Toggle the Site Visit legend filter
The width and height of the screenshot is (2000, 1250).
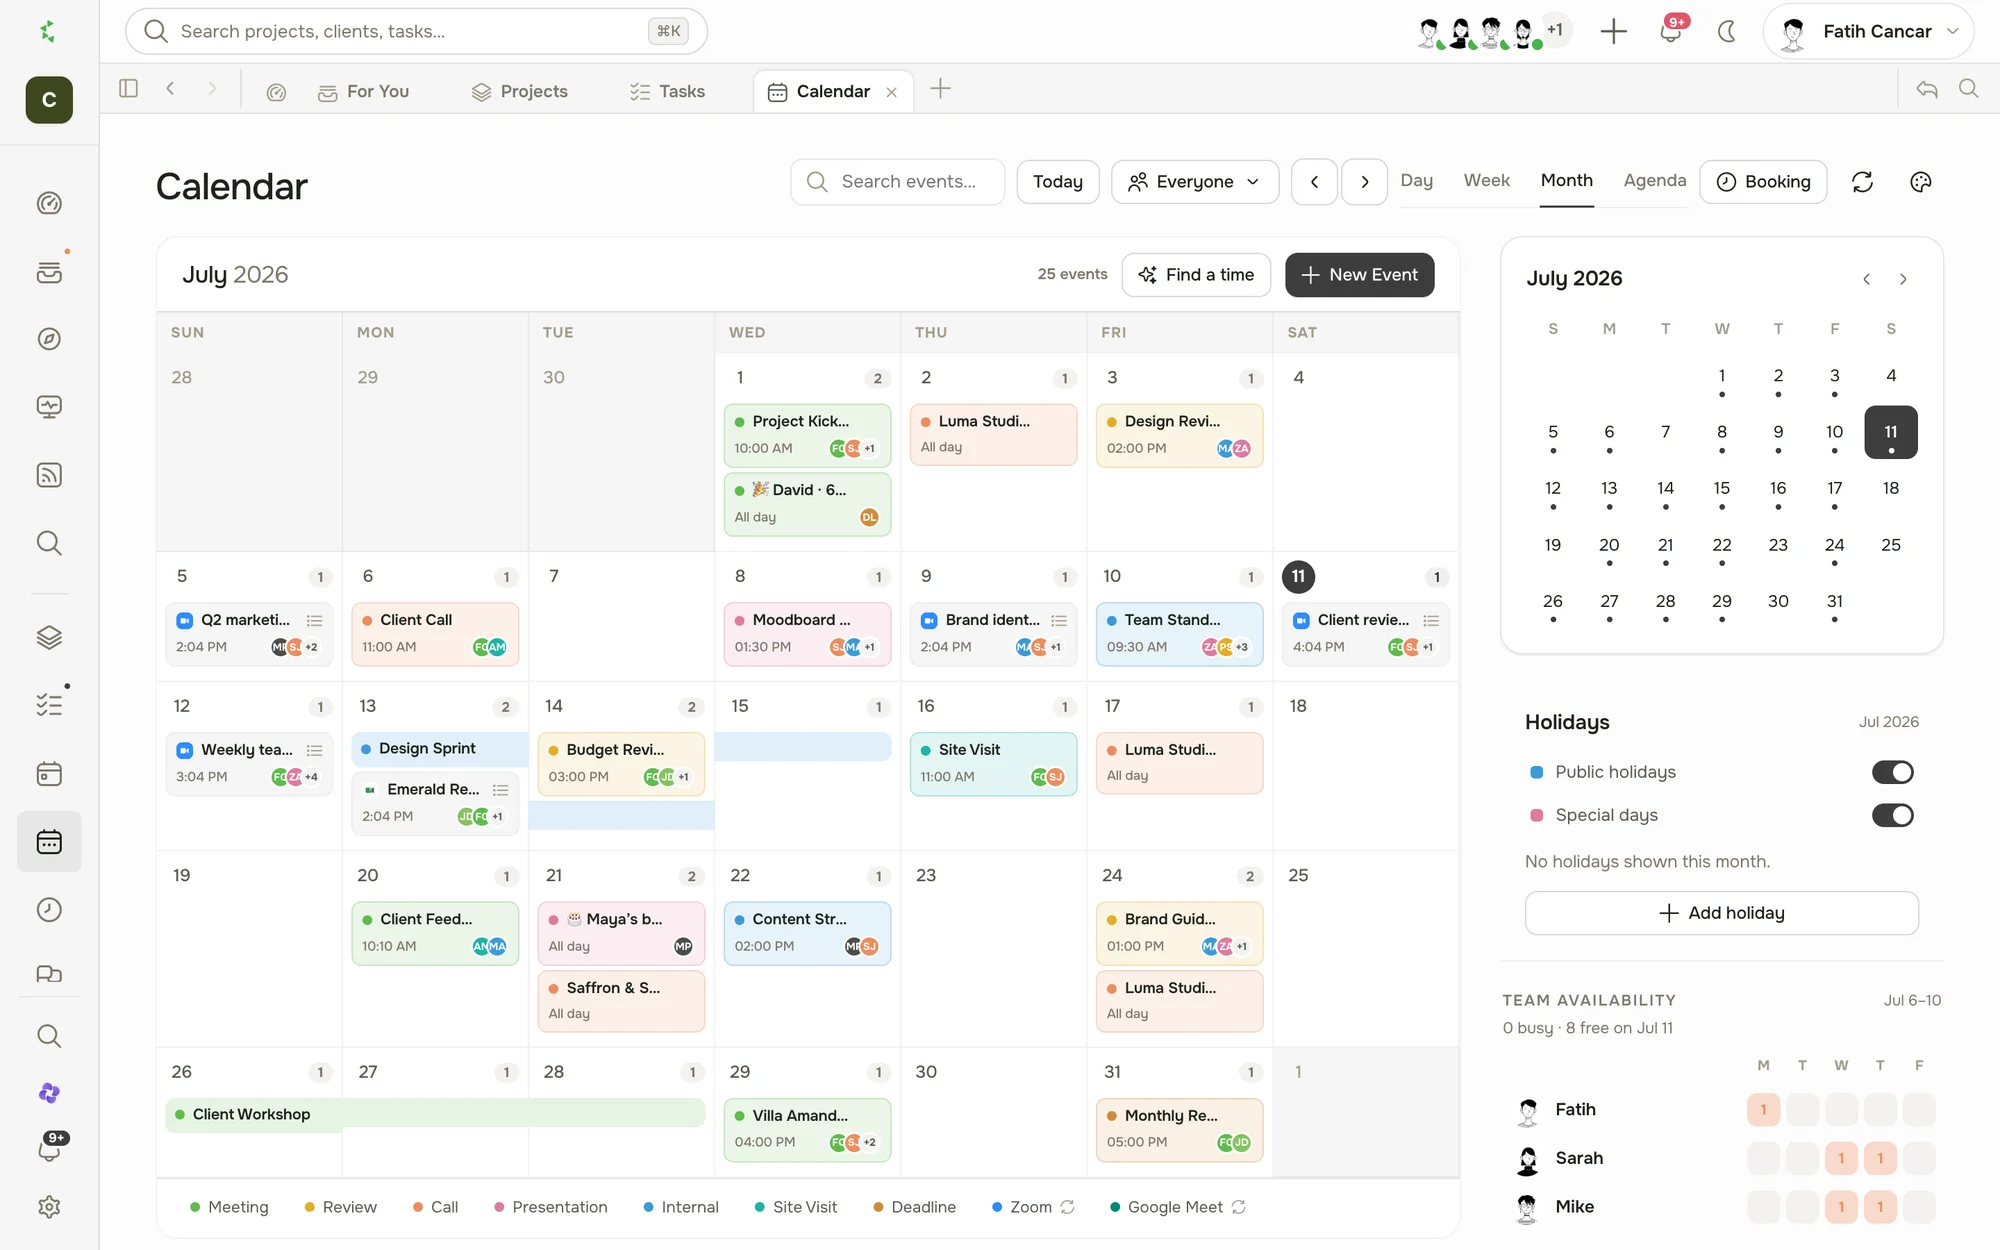coord(796,1207)
